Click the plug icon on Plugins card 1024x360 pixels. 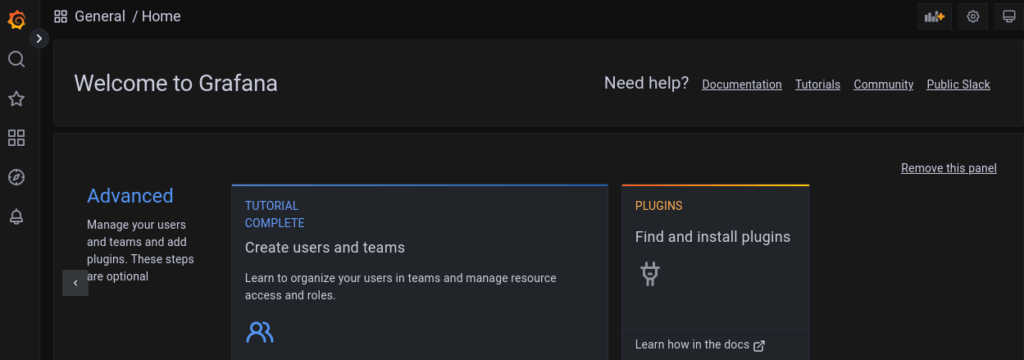[x=649, y=273]
